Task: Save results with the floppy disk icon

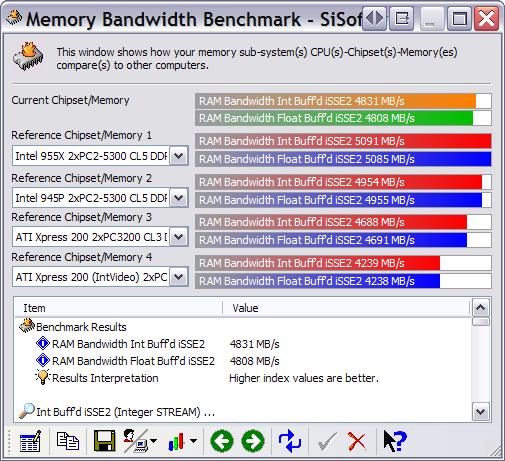Action: [104, 441]
